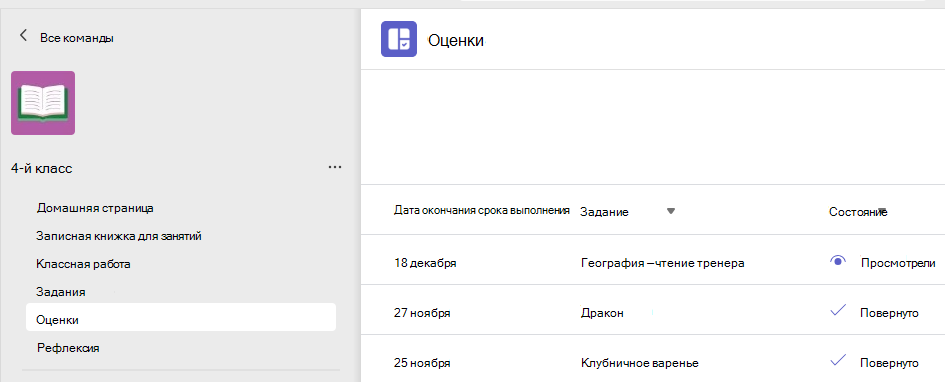Click the eye icon next to Просмотрели

click(838, 261)
